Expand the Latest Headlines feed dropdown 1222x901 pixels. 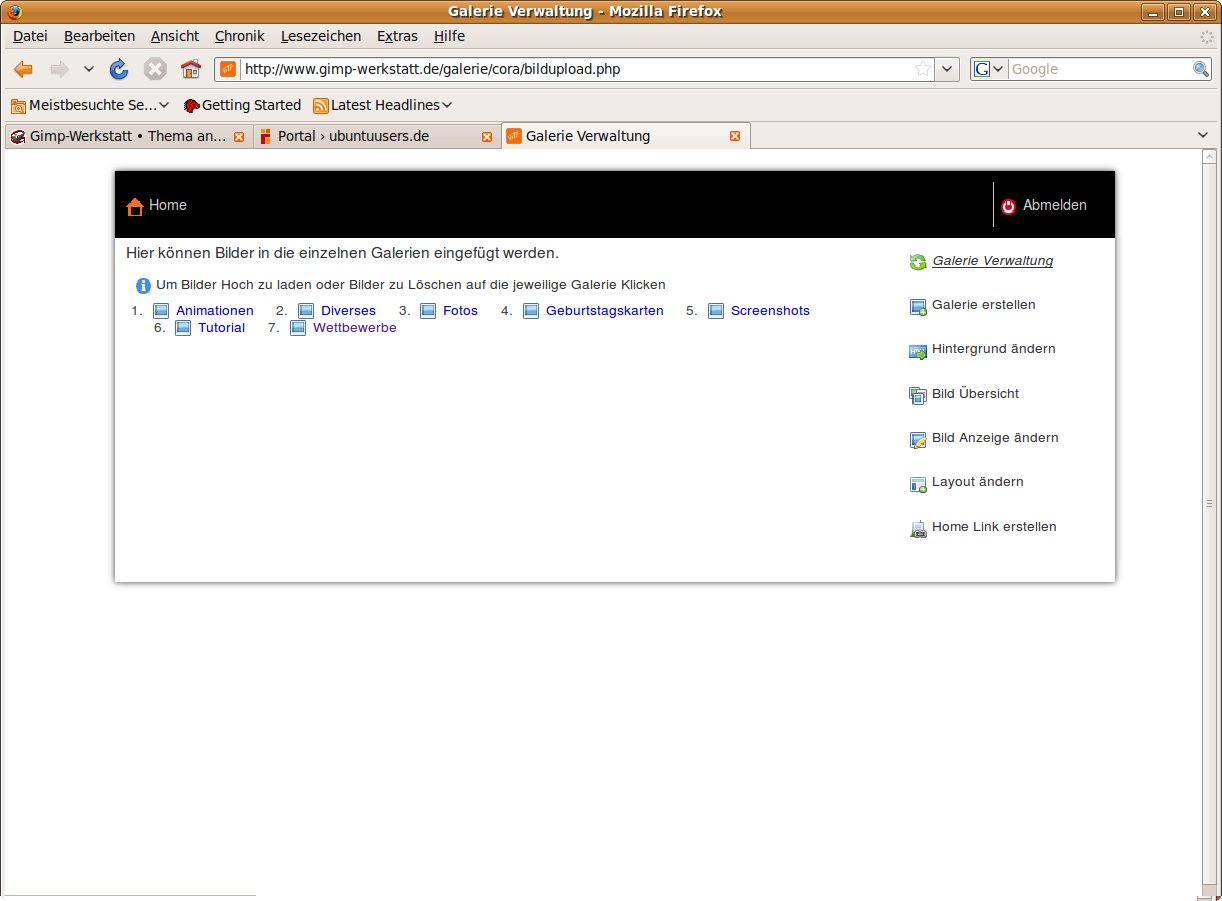tap(383, 105)
